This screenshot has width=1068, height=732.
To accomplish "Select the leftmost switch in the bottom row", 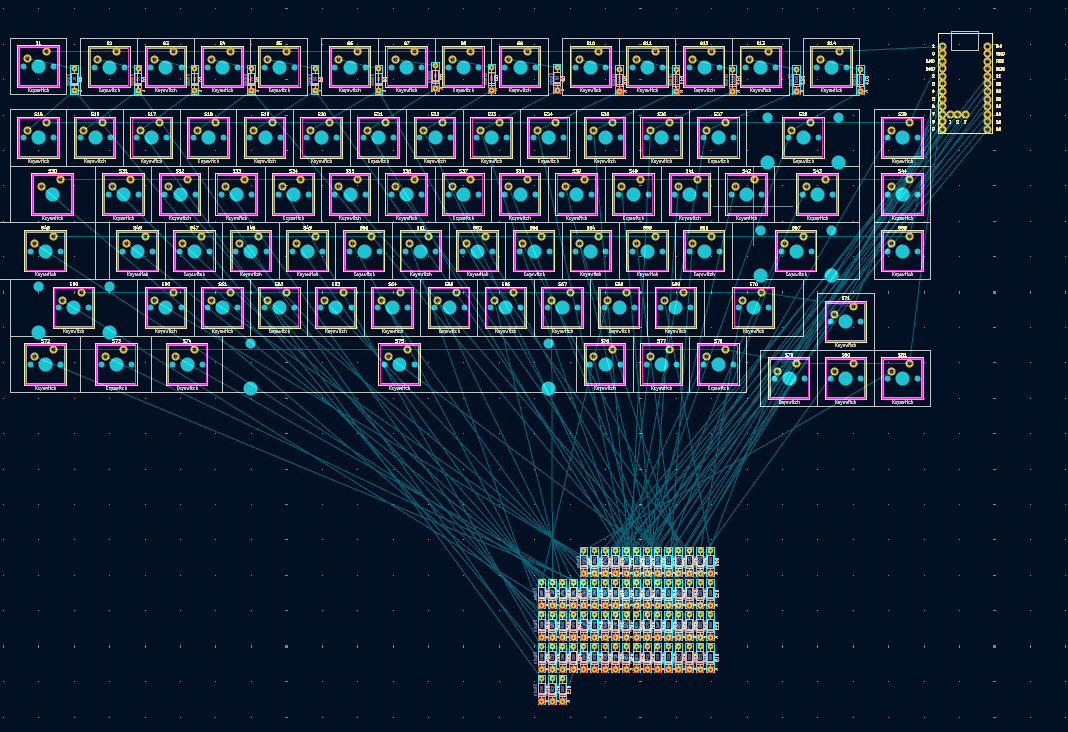I will pos(40,368).
